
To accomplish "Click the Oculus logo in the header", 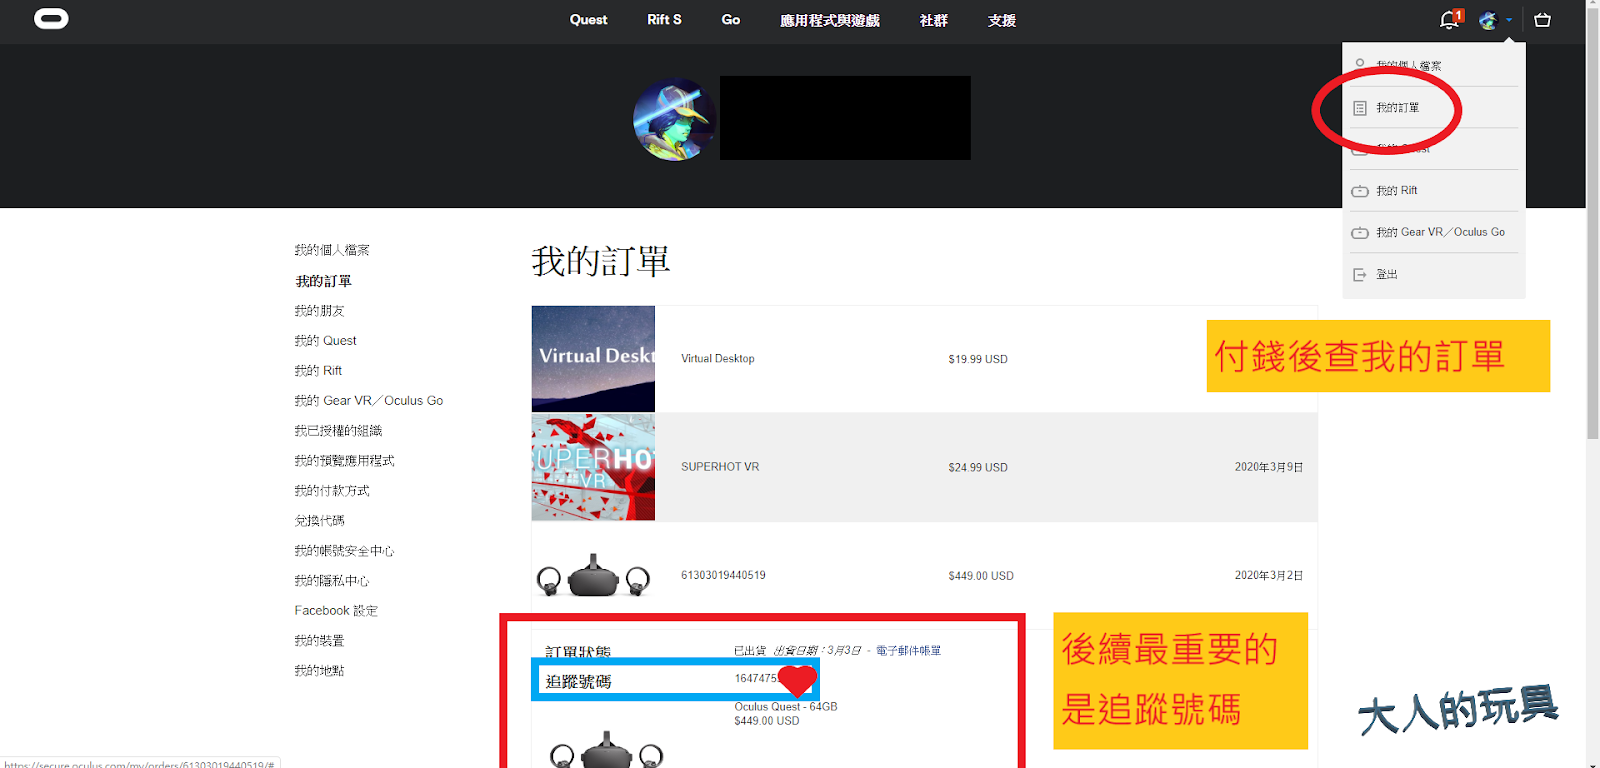I will (51, 19).
